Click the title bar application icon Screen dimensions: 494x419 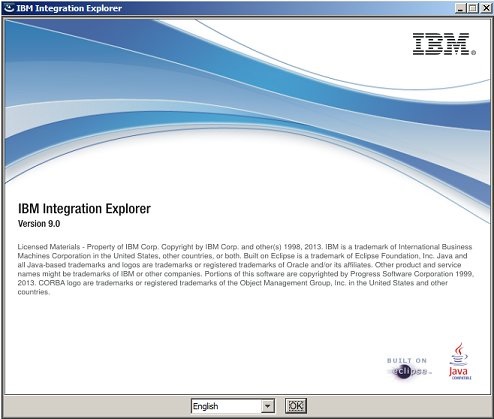[9, 8]
